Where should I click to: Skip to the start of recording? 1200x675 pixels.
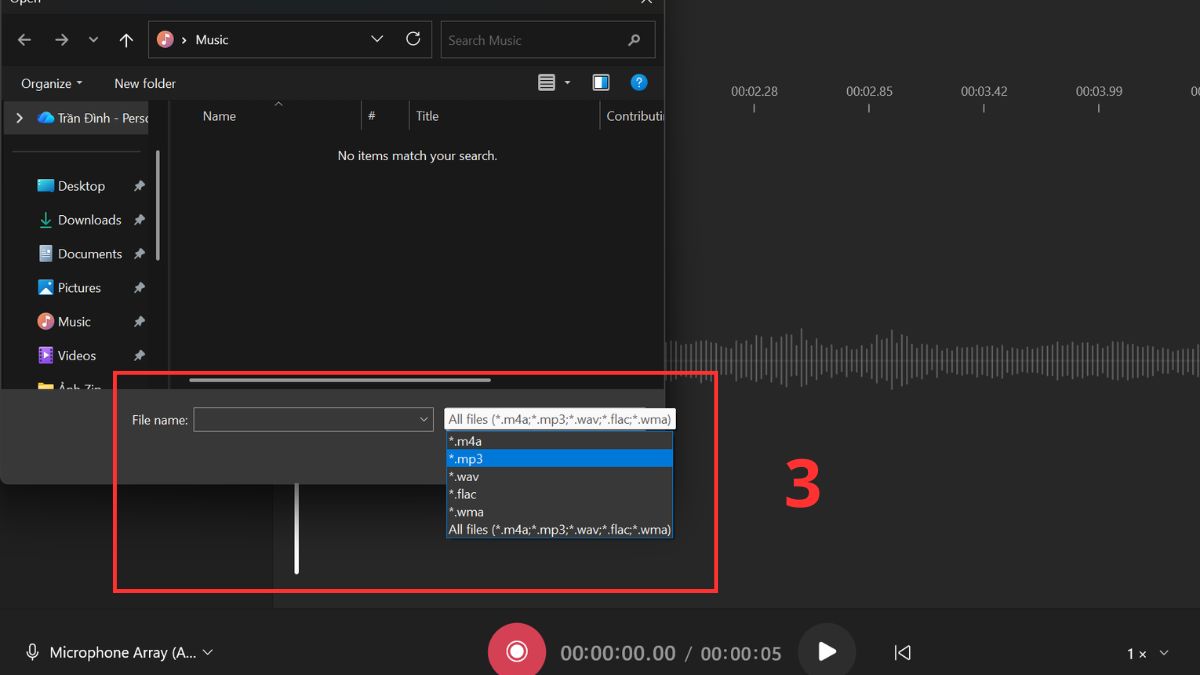click(902, 653)
